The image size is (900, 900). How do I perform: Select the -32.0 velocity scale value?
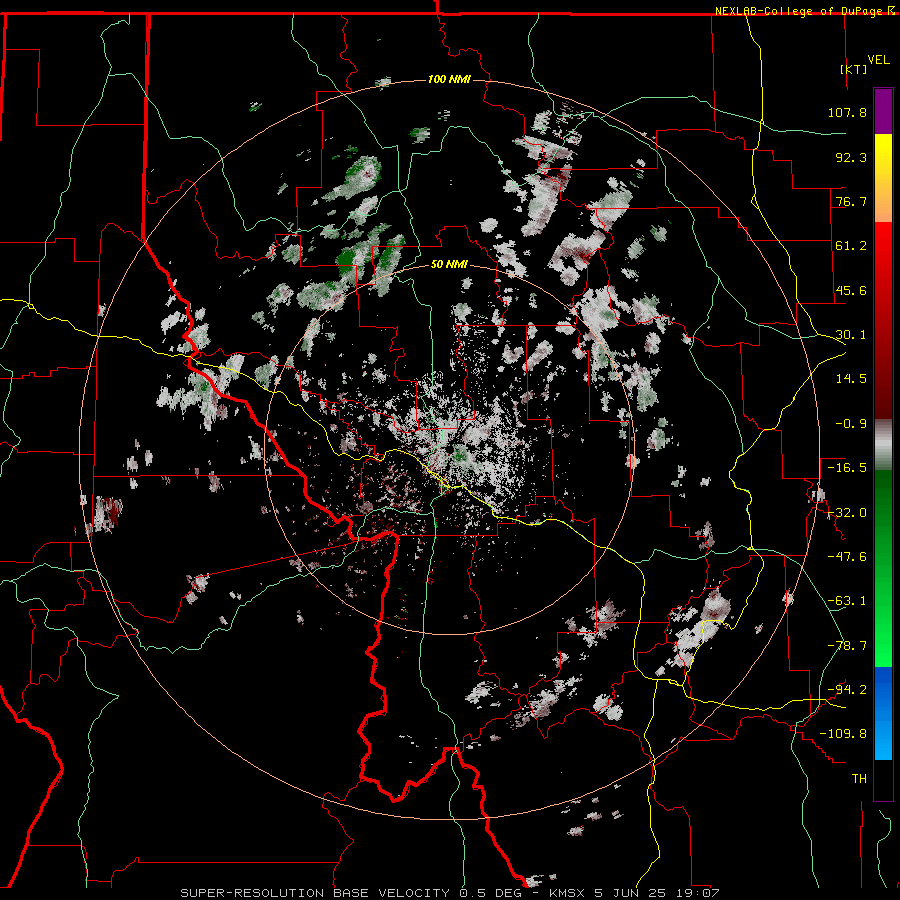(x=847, y=513)
